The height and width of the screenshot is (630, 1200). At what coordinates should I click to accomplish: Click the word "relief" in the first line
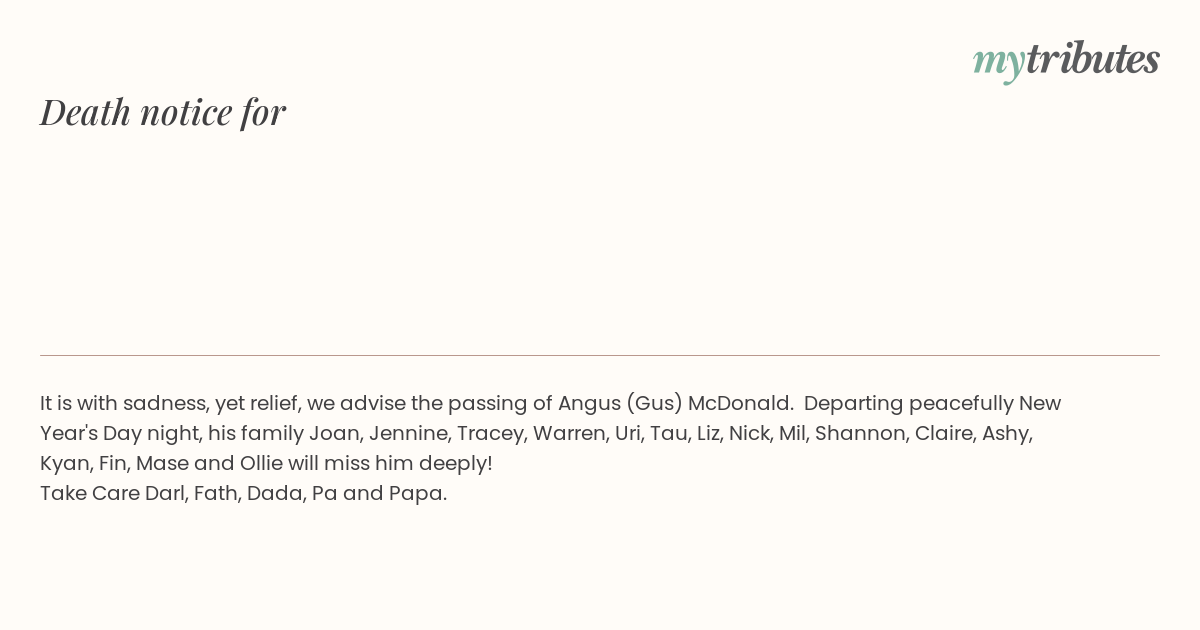[x=270, y=404]
